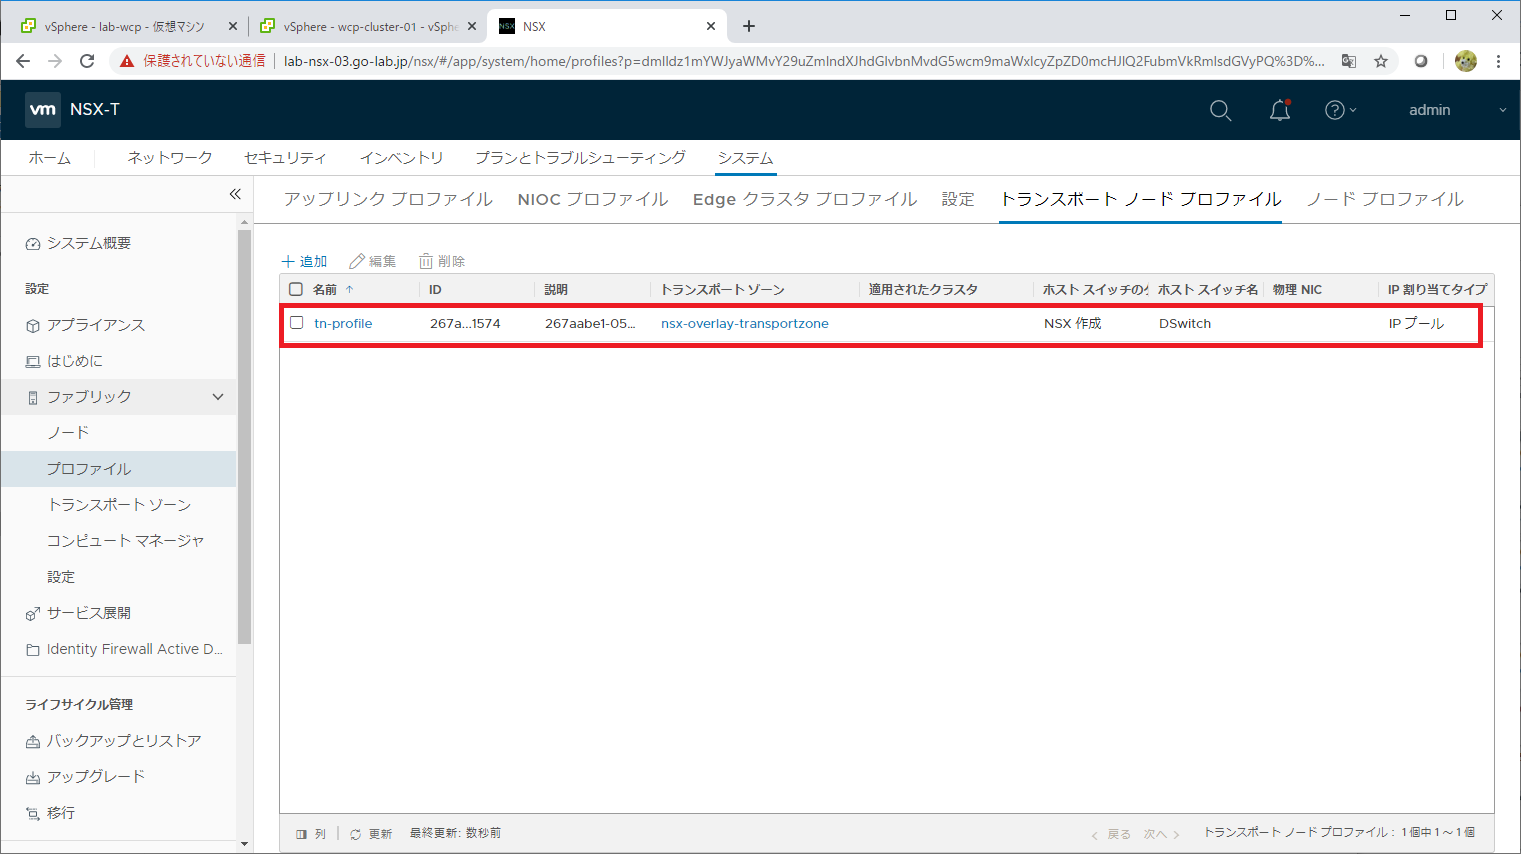
Task: Click the ID column header
Action: click(x=435, y=289)
